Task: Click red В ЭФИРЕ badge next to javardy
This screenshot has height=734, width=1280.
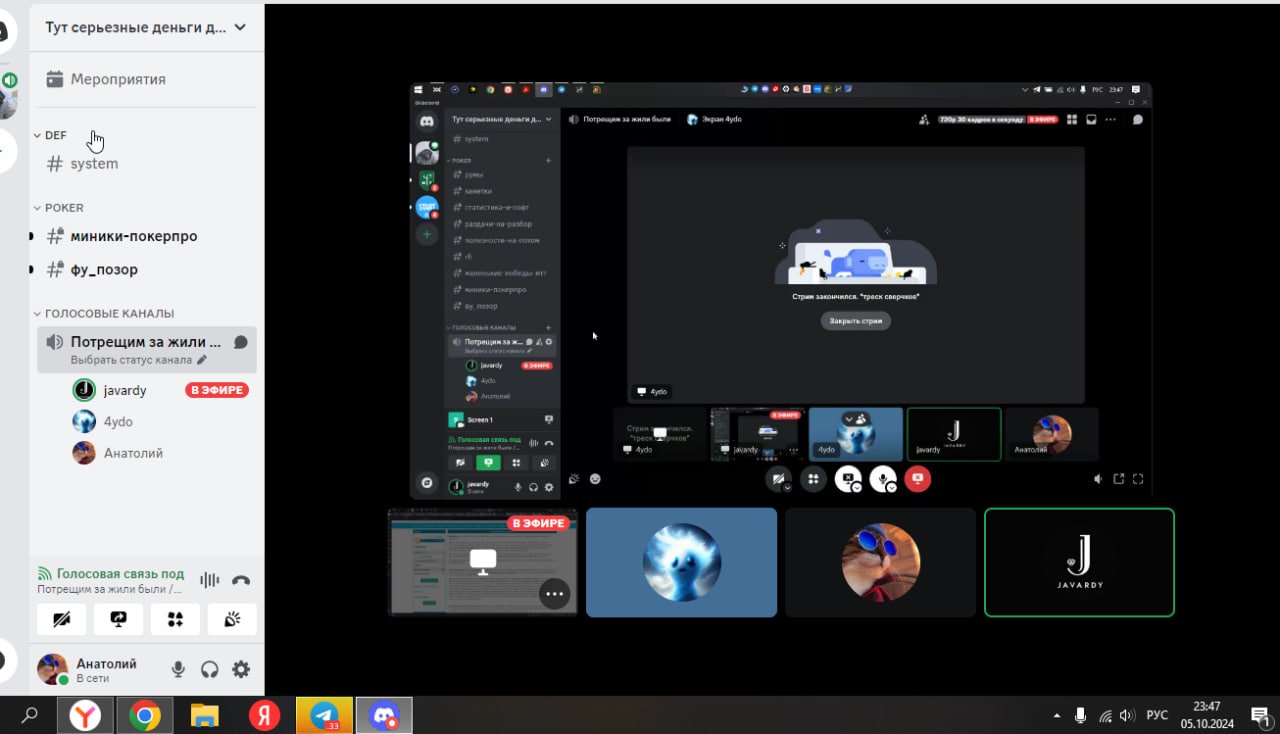Action: click(x=217, y=390)
